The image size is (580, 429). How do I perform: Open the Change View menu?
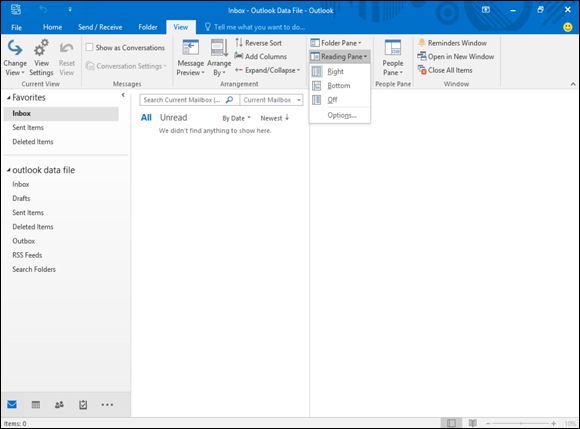pyautogui.click(x=15, y=58)
